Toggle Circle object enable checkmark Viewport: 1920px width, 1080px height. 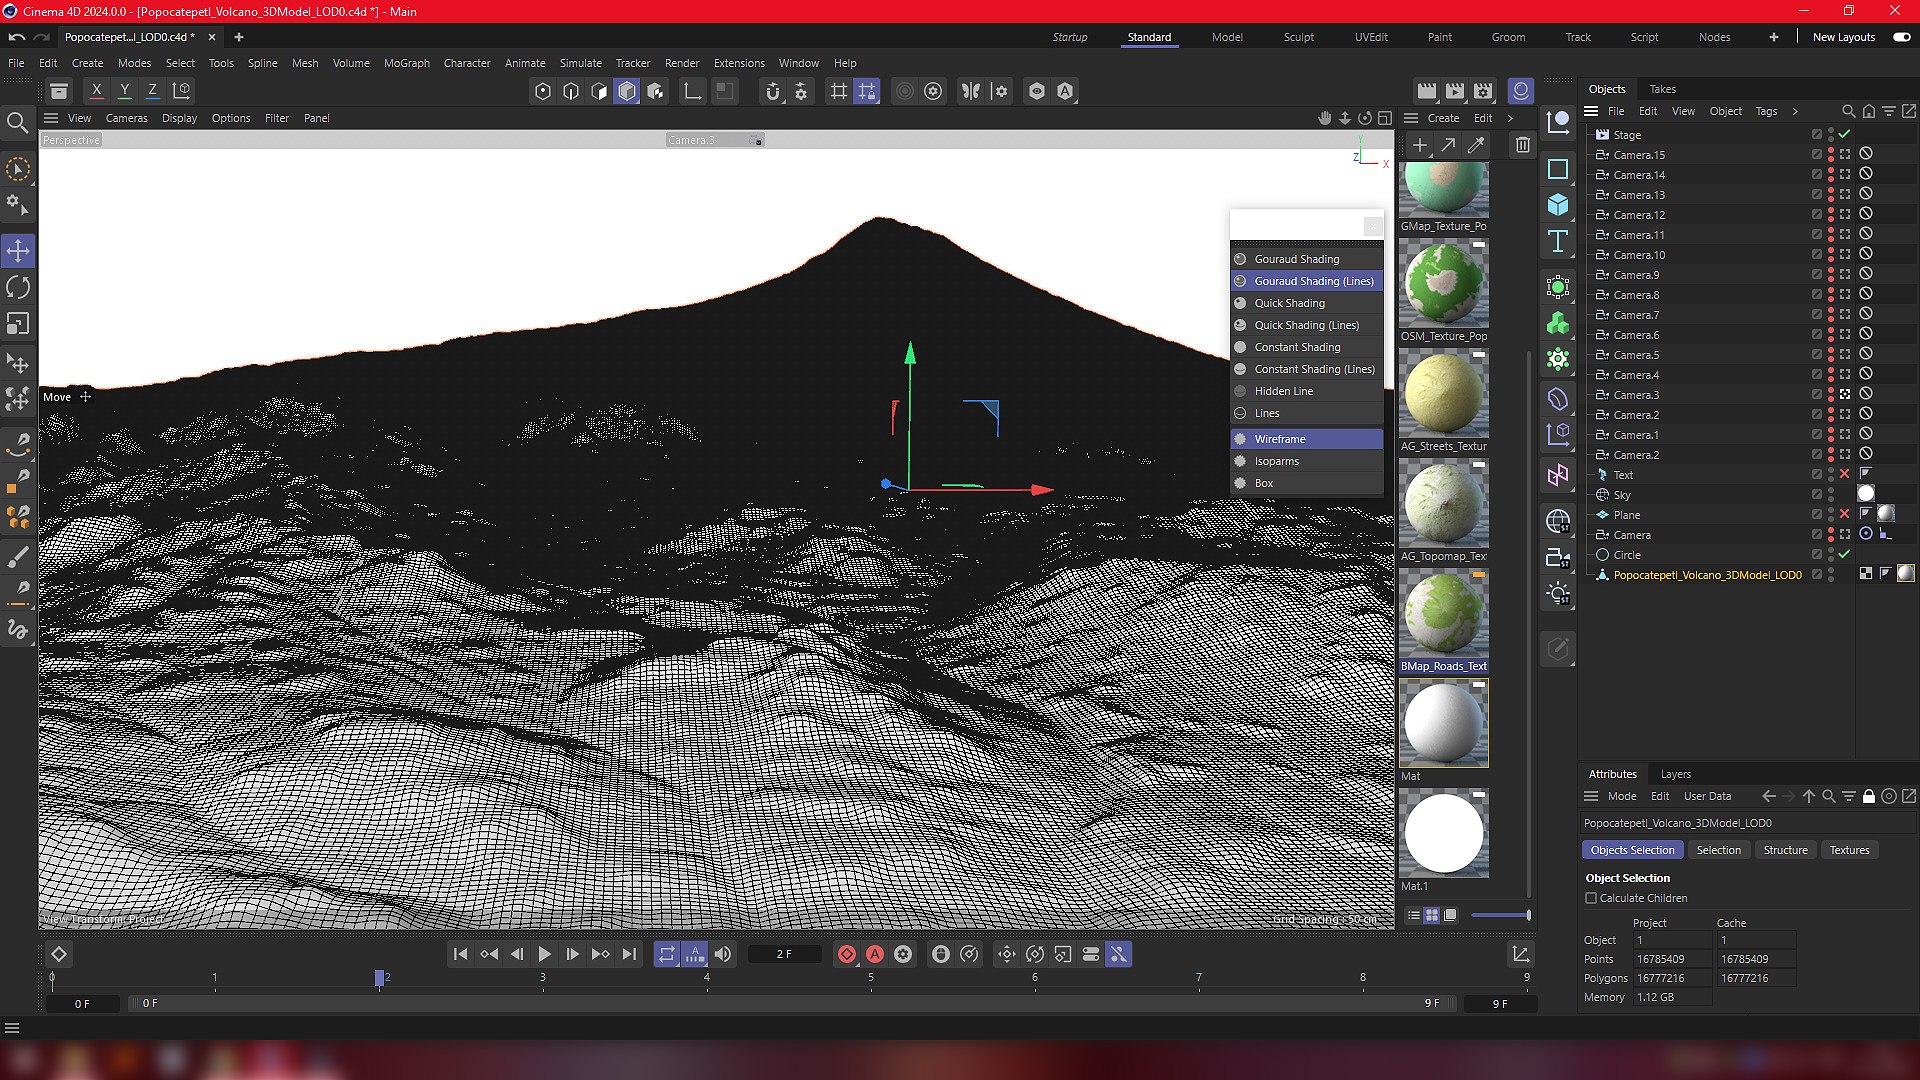pos(1845,554)
